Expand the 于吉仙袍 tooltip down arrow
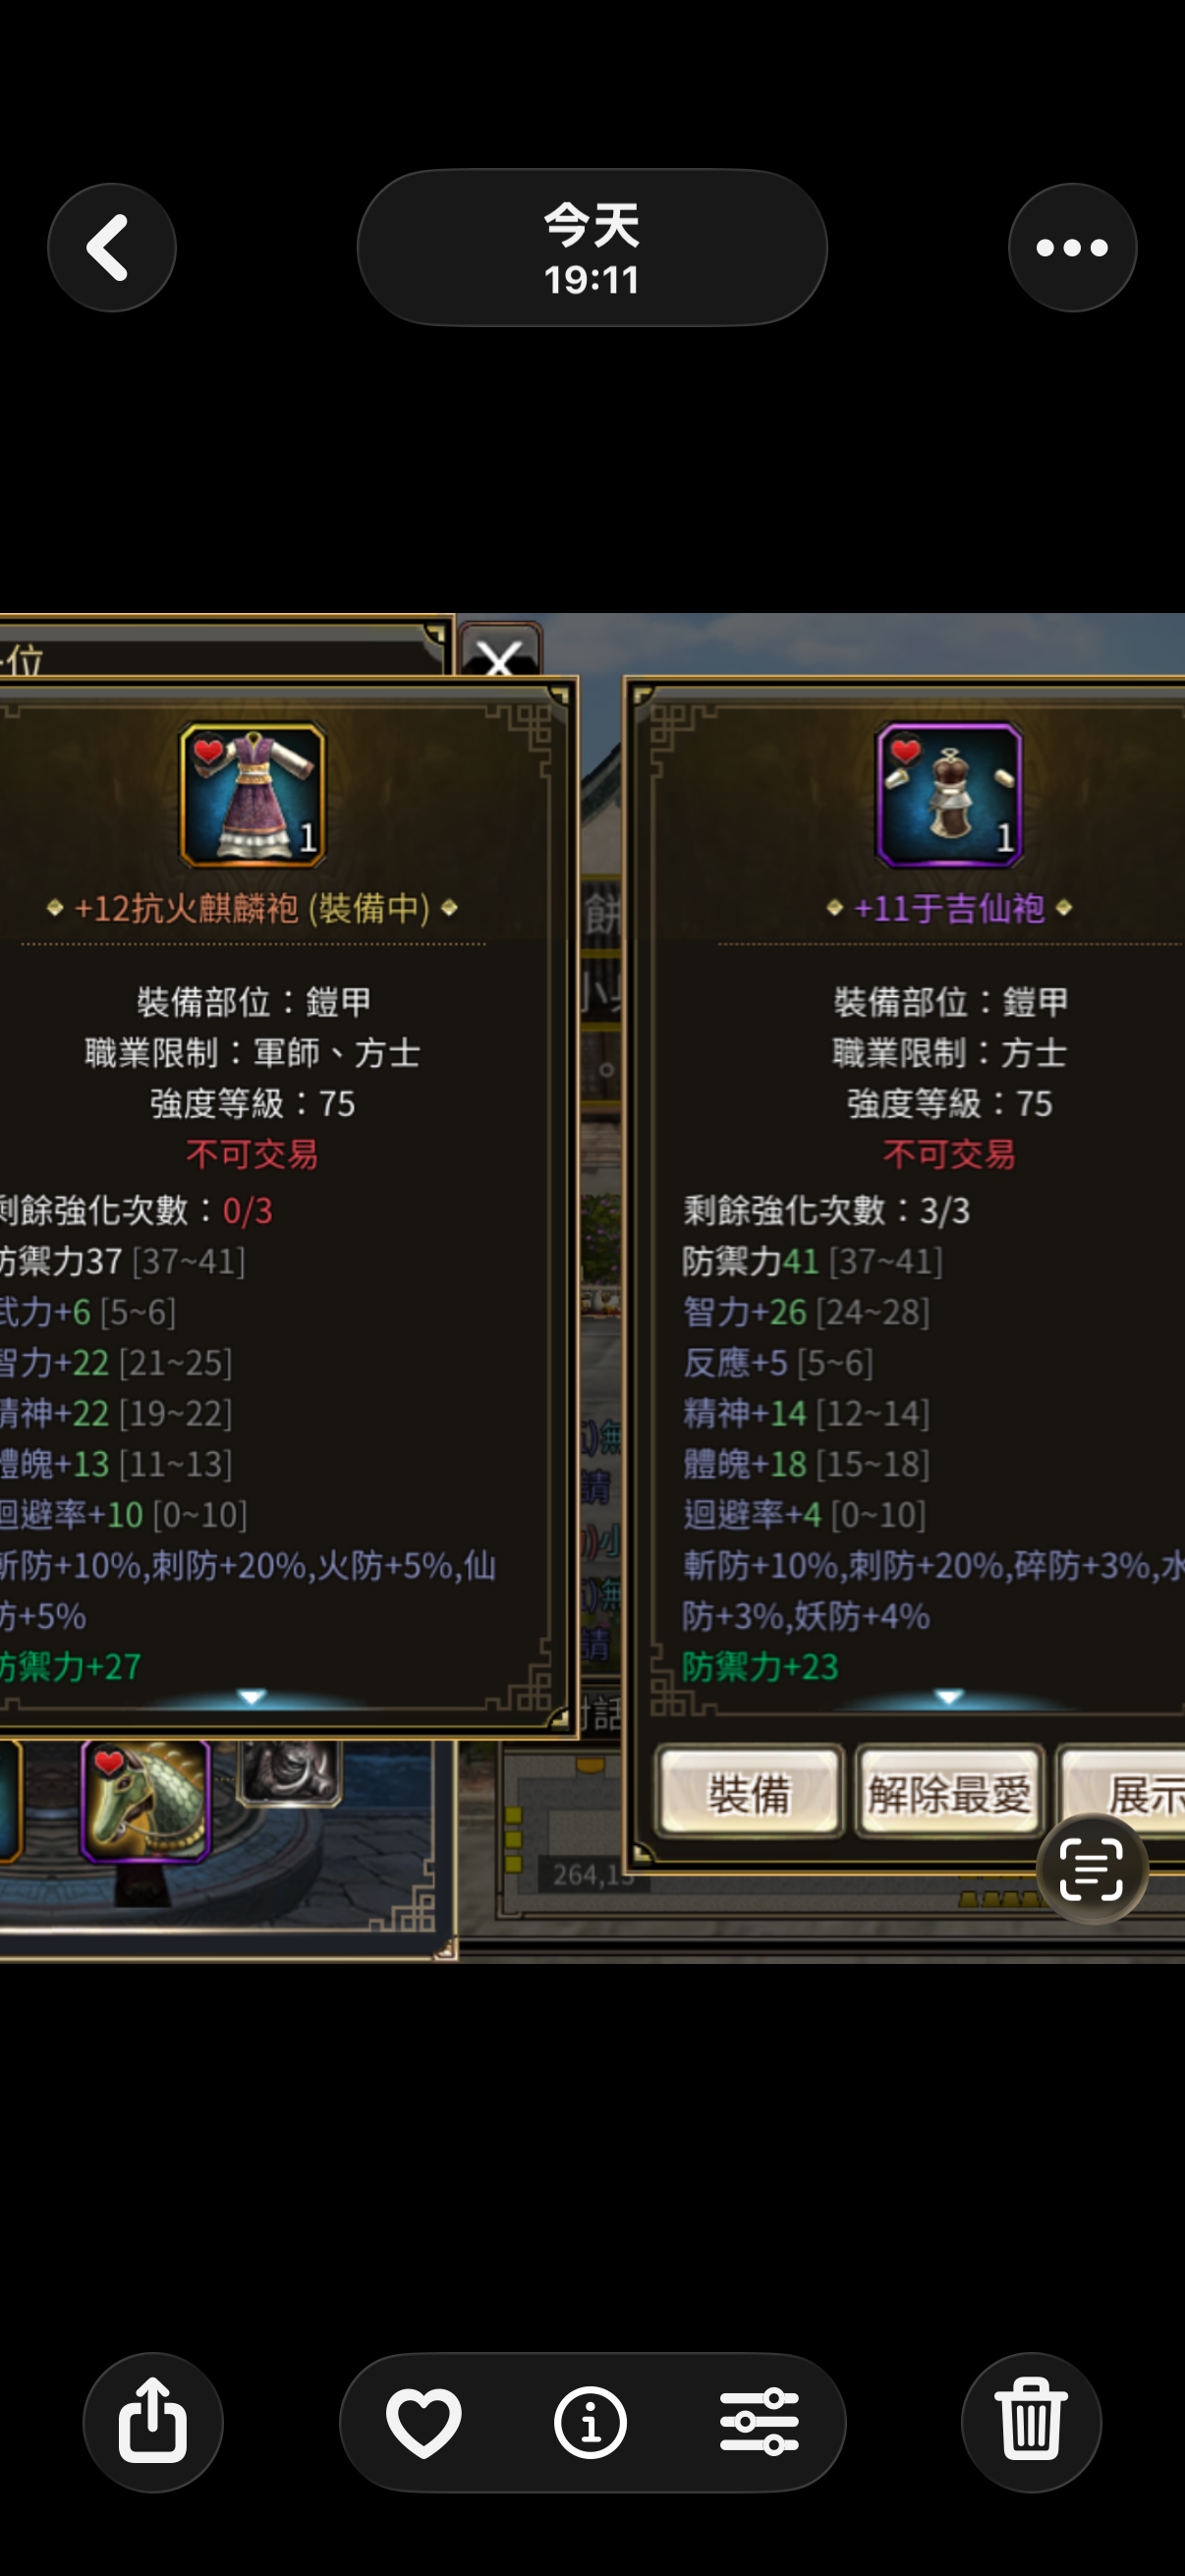 [x=948, y=1697]
